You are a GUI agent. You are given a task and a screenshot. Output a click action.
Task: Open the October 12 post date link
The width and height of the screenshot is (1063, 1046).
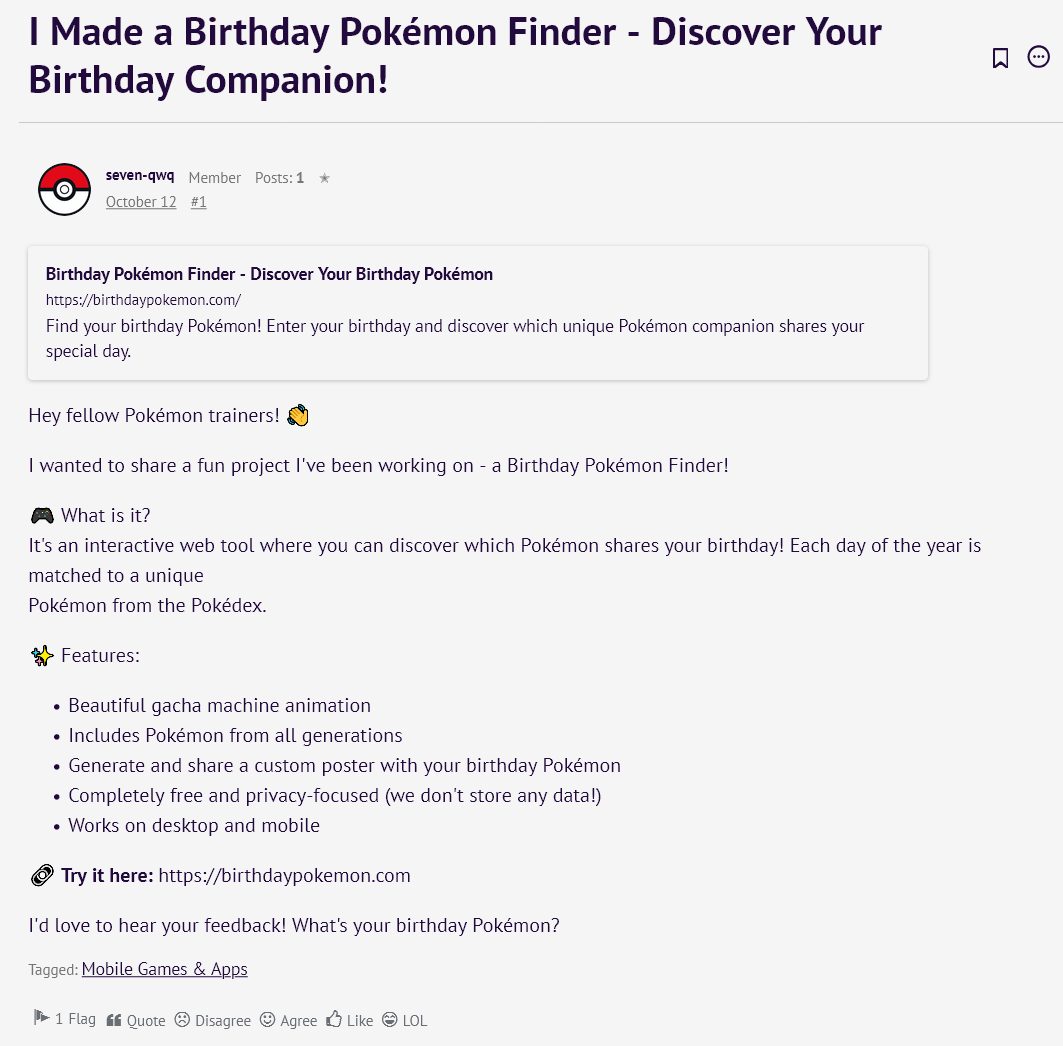tap(141, 202)
